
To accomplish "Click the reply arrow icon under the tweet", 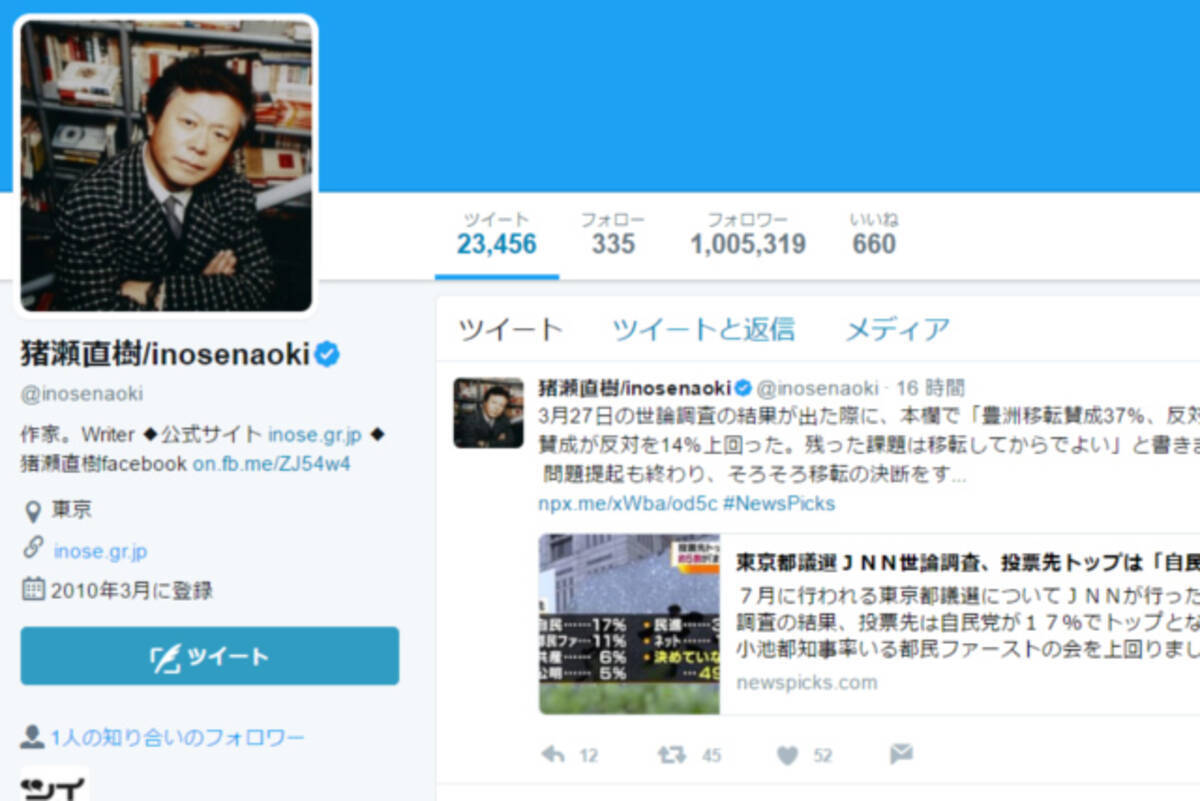I will pyautogui.click(x=553, y=755).
